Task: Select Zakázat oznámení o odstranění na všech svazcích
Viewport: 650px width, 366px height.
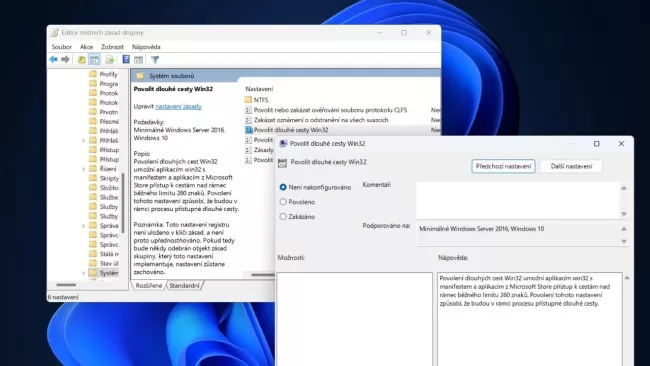Action: (x=321, y=120)
